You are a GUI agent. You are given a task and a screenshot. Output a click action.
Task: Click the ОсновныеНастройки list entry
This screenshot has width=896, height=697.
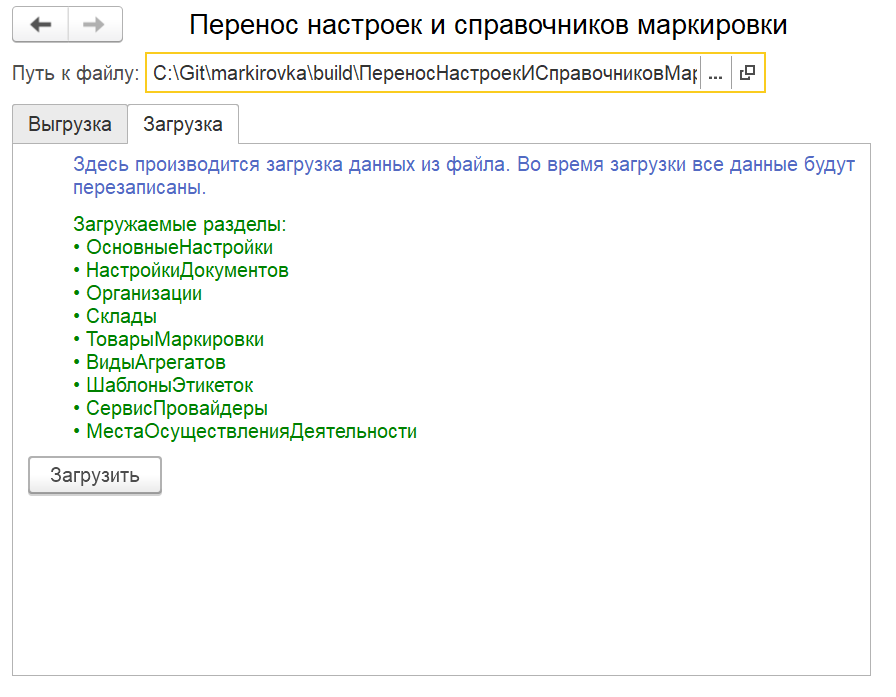tap(179, 247)
